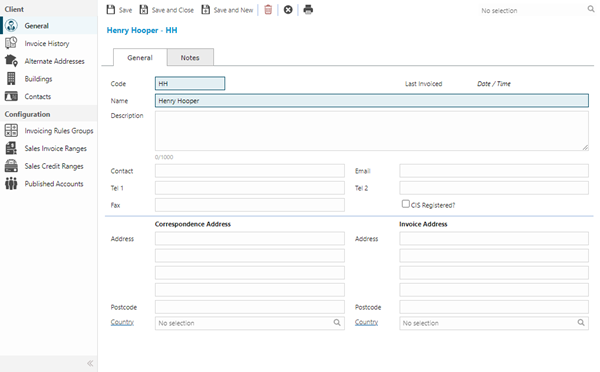
Task: Select the General tab
Action: click(140, 57)
